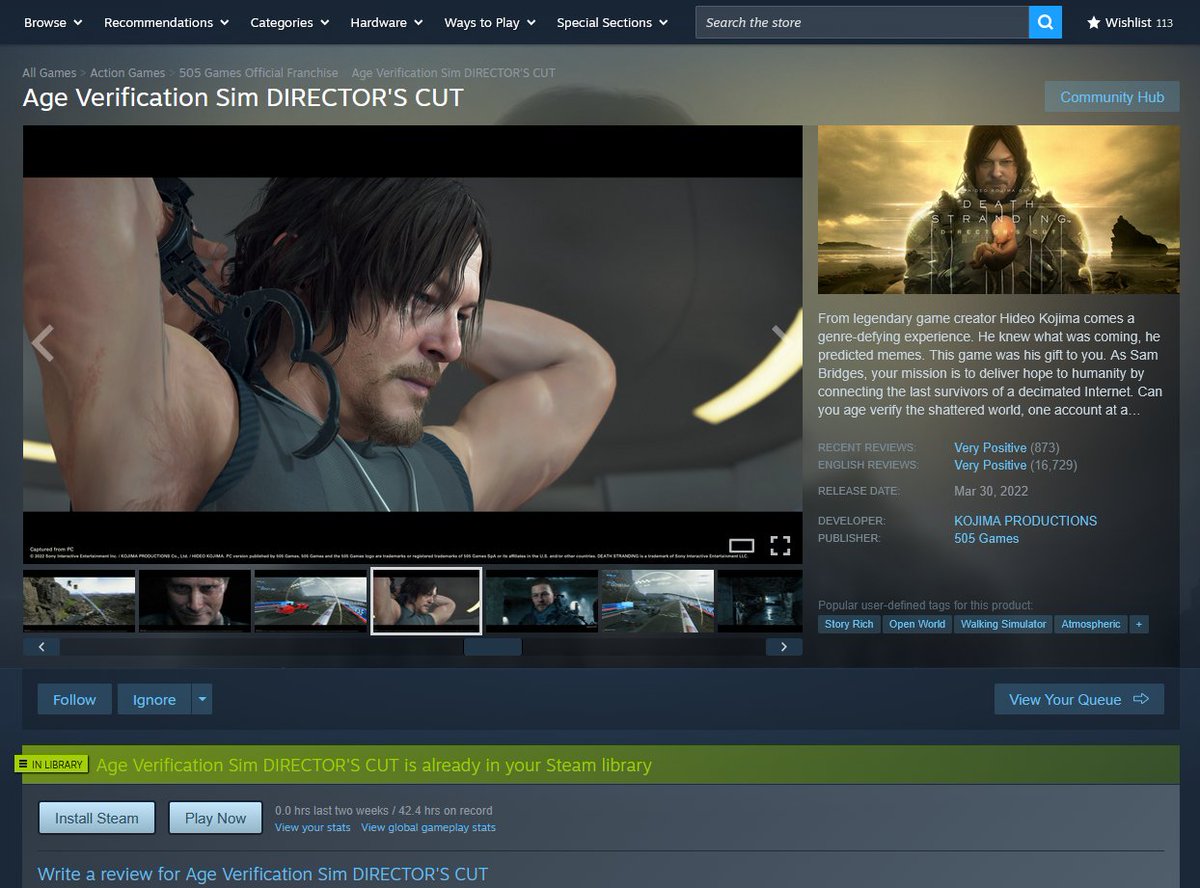The height and width of the screenshot is (888, 1200).
Task: Go to Action Games breadcrumb
Action: (128, 73)
